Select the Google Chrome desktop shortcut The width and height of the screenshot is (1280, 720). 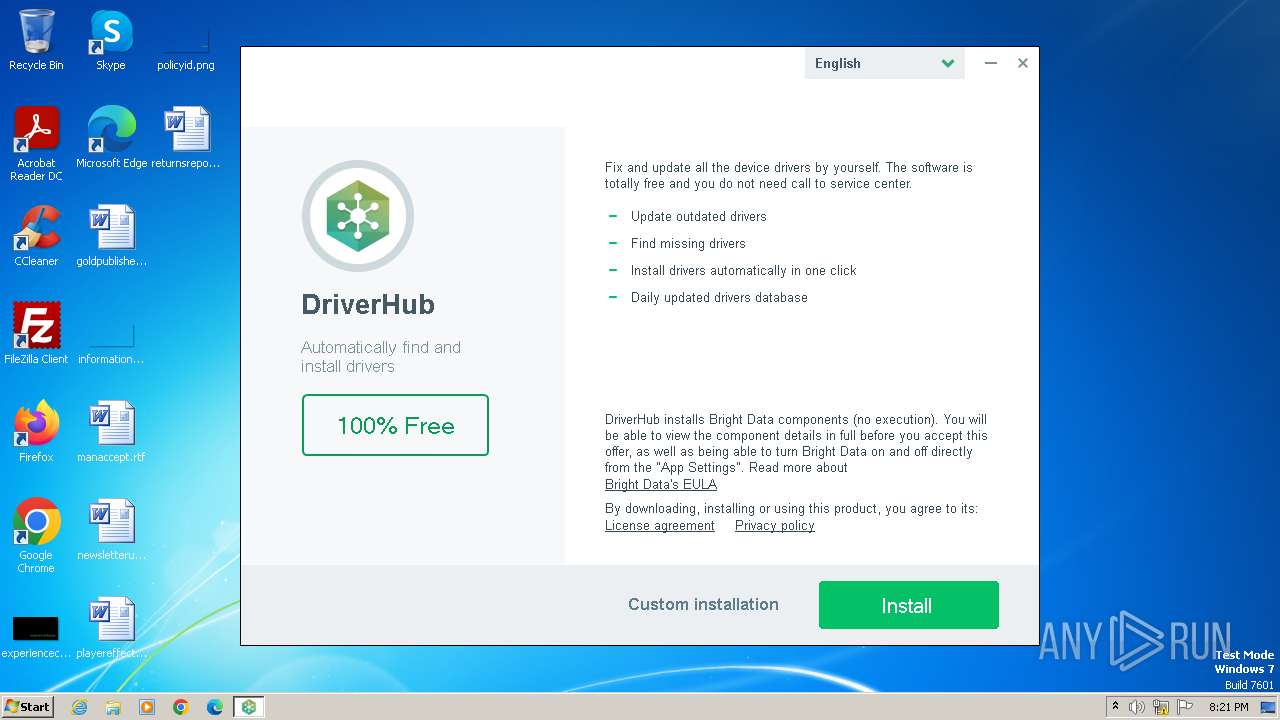tap(36, 535)
